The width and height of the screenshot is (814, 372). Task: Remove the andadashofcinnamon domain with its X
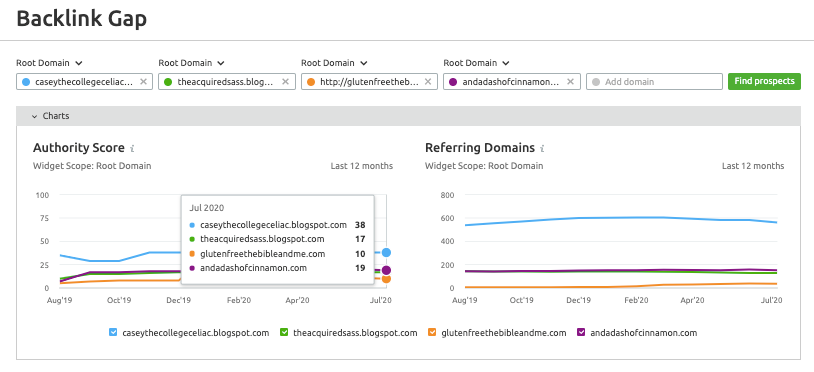(x=570, y=81)
